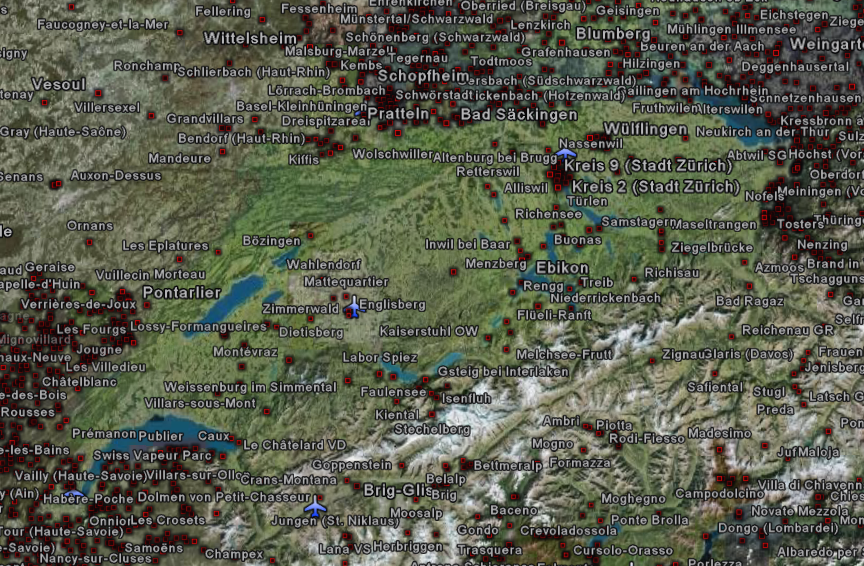Click the Pontarlier place label

tap(182, 292)
